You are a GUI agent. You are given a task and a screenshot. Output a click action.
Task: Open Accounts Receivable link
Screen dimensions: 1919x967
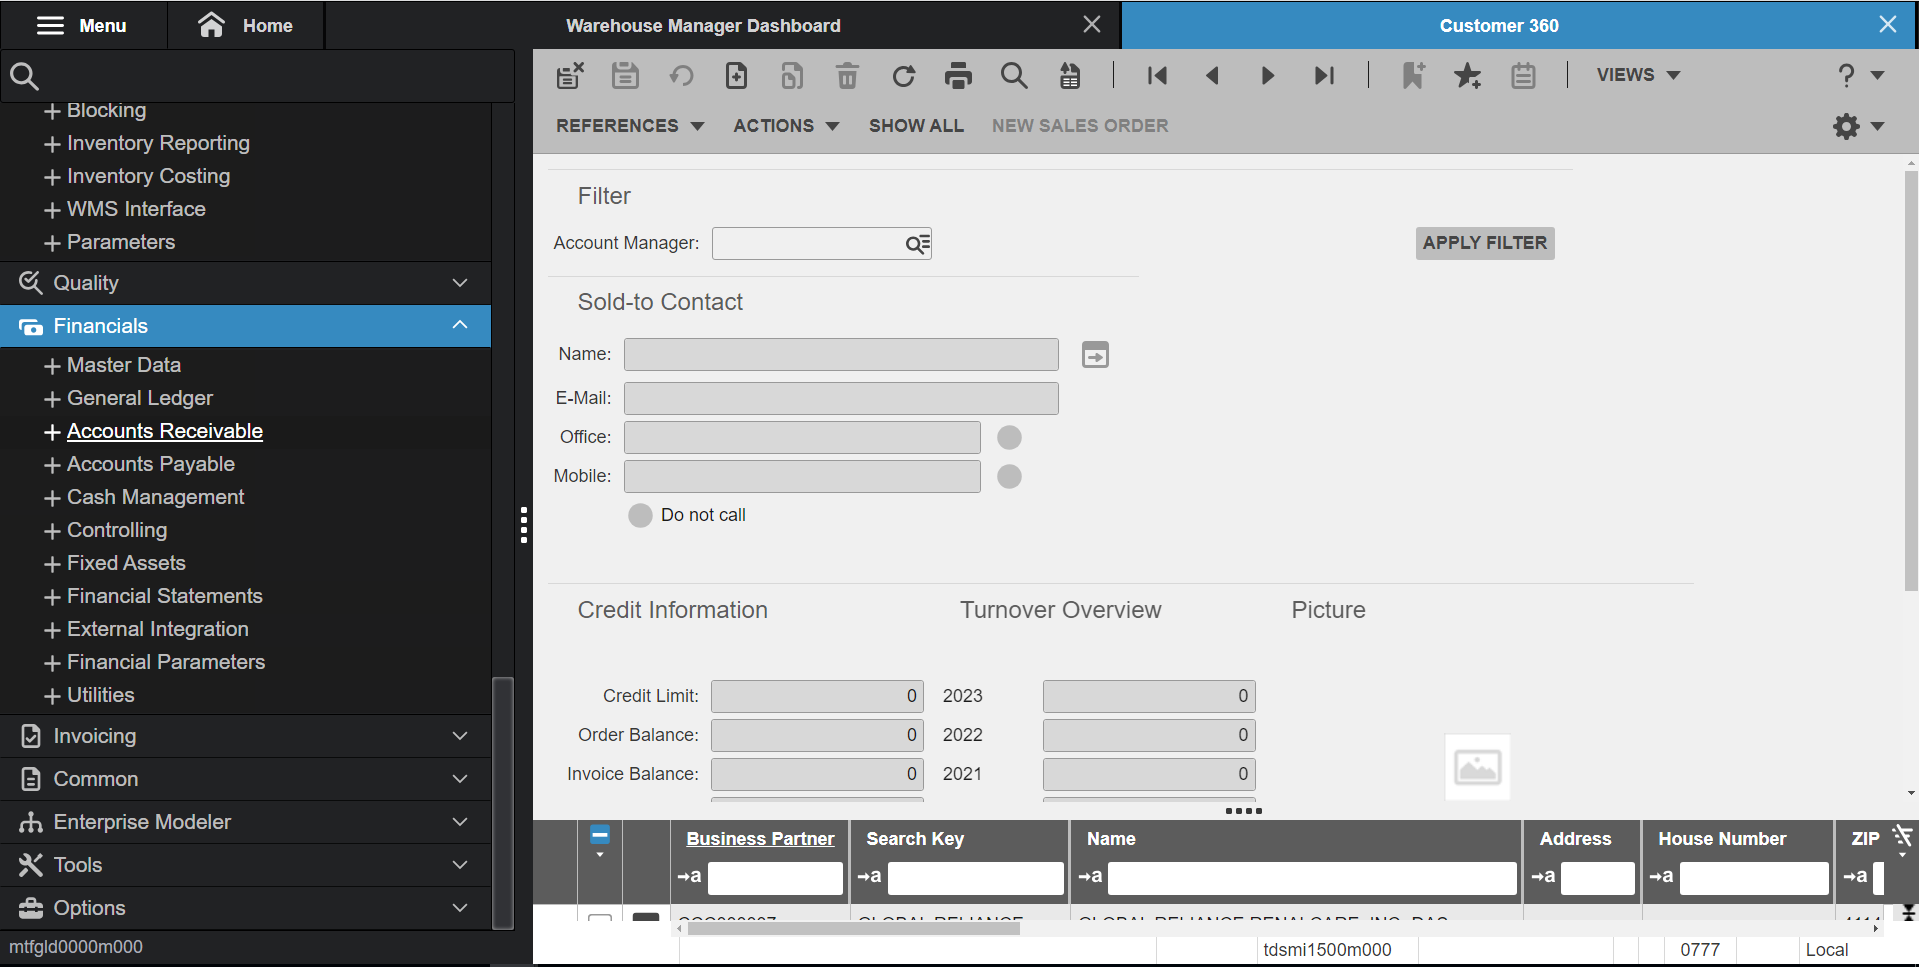click(x=165, y=431)
